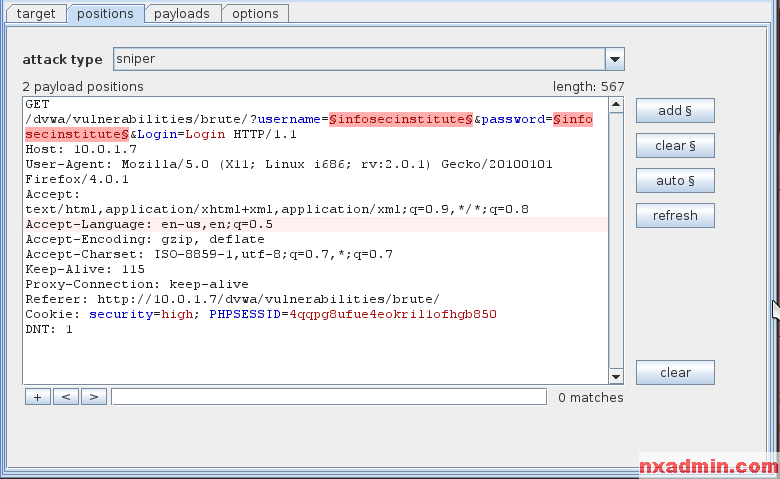Click the Accept-Charset header line

tap(209, 254)
